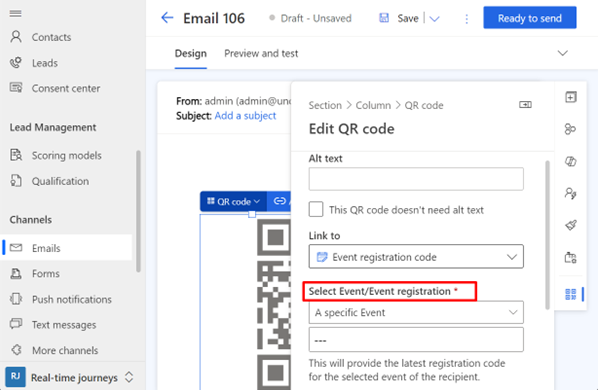Screen dimensions: 598x390
Task: Expand the header collapse chevron
Action: coord(563,53)
